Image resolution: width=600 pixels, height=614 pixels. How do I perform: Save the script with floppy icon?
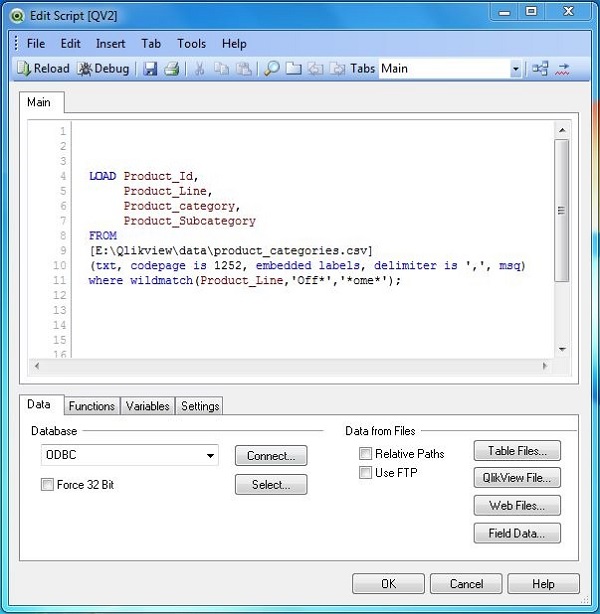150,69
